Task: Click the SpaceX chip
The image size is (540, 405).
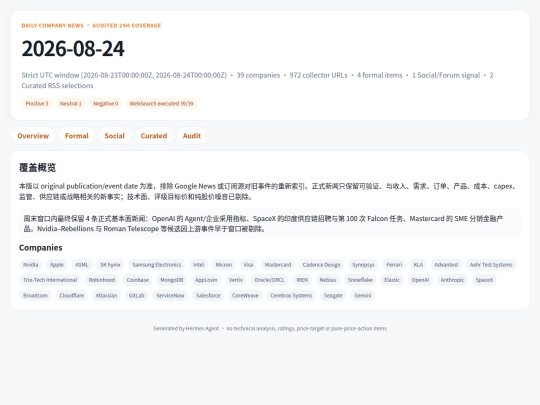Action: pyautogui.click(x=484, y=280)
